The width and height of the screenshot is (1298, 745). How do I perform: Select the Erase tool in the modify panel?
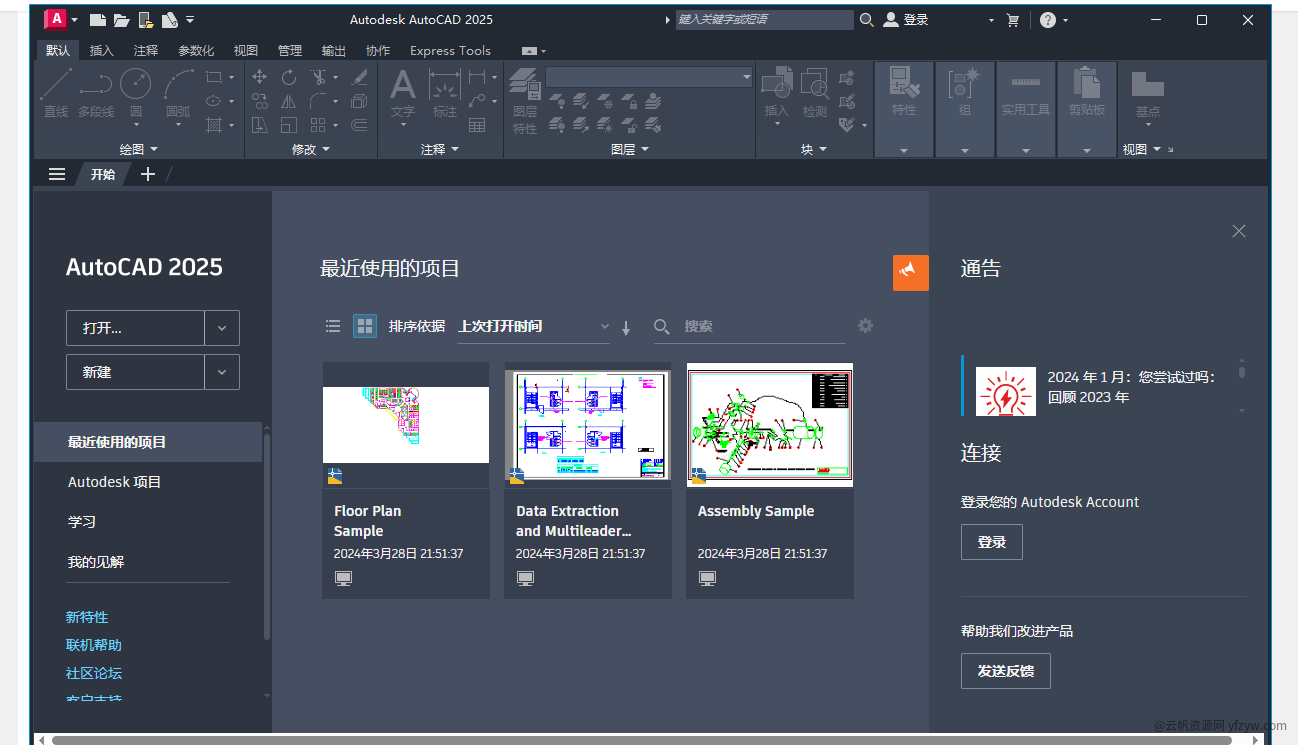tap(360, 77)
